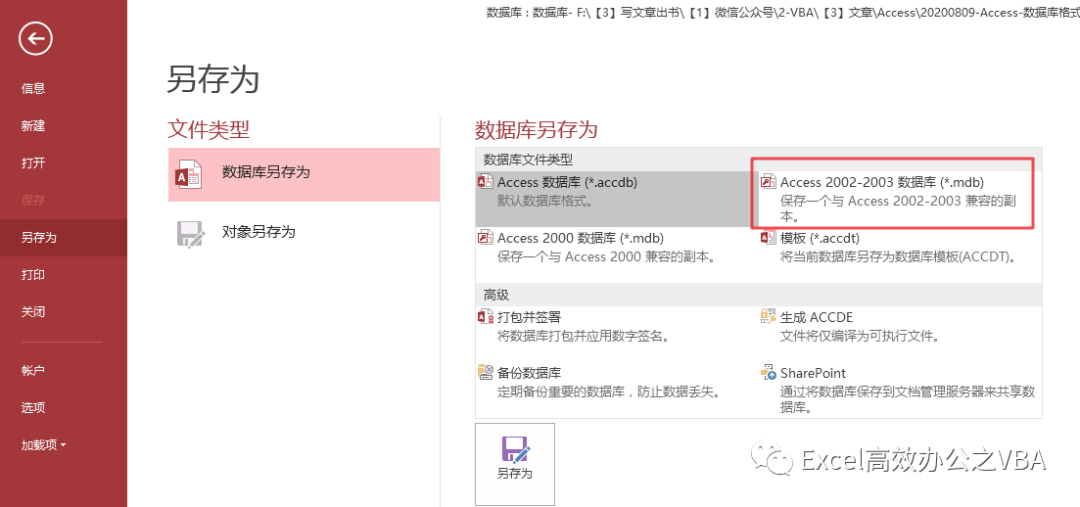Screen dimensions: 1080x507
Task: Click the database path text in title bar
Action: click(x=783, y=12)
